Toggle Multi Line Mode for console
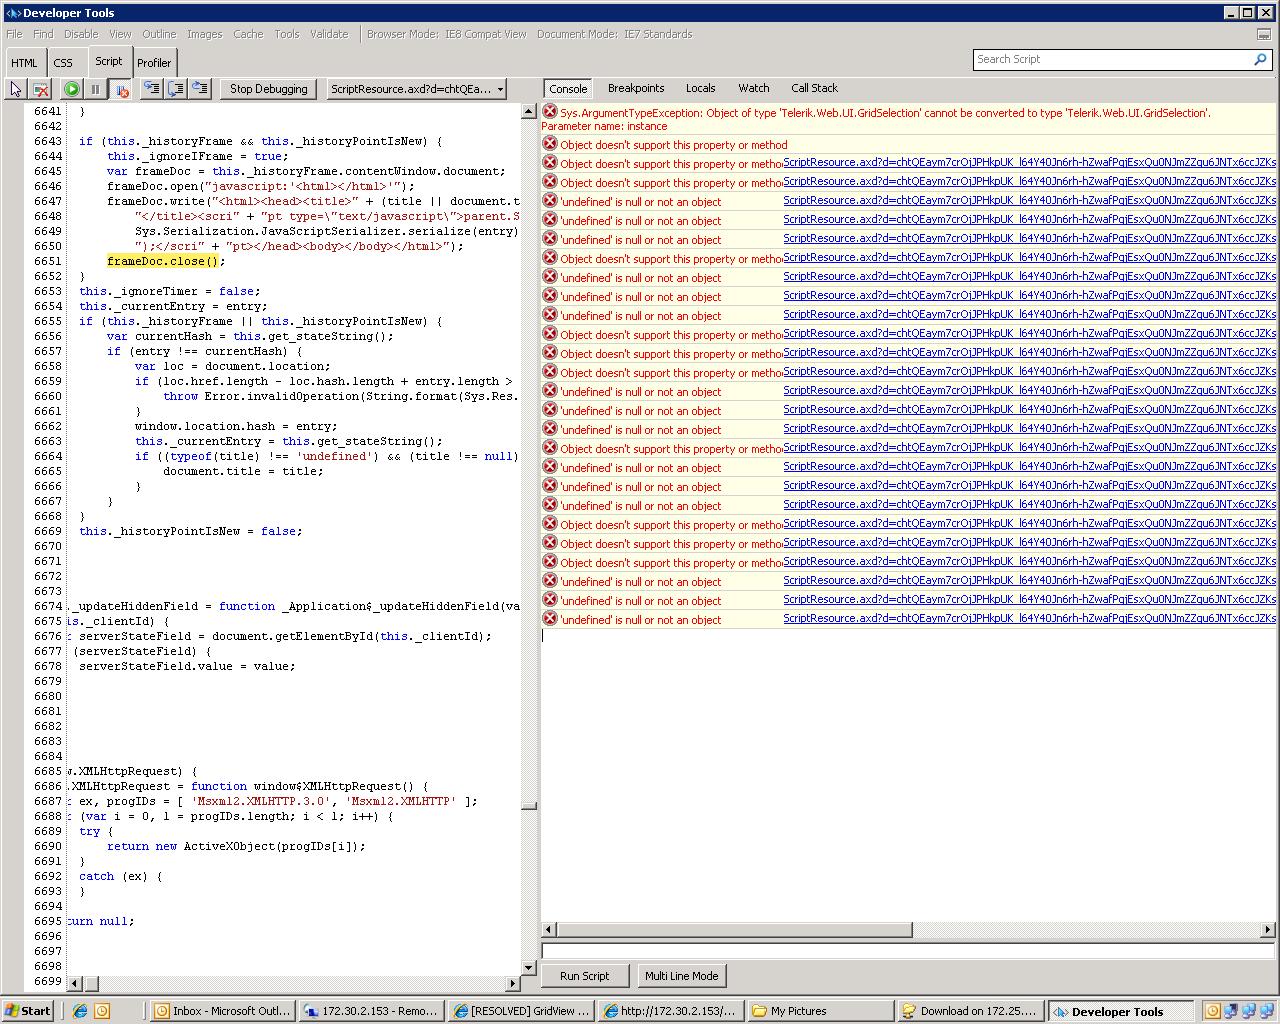 pos(681,976)
